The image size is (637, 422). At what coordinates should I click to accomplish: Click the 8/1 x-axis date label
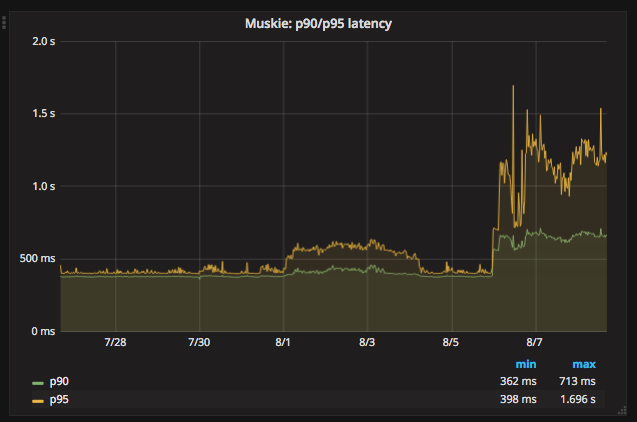click(x=283, y=342)
